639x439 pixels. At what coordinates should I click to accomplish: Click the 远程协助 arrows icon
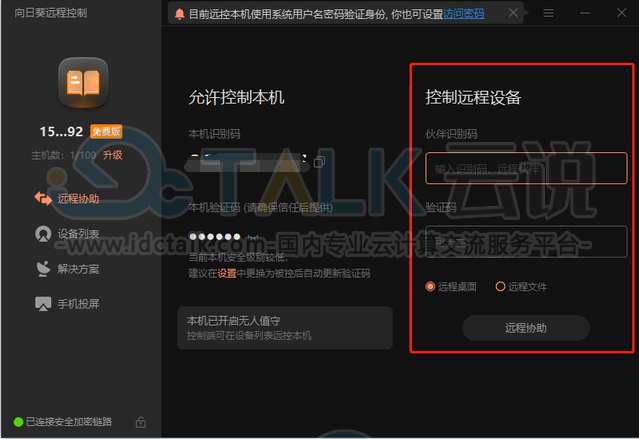click(43, 199)
